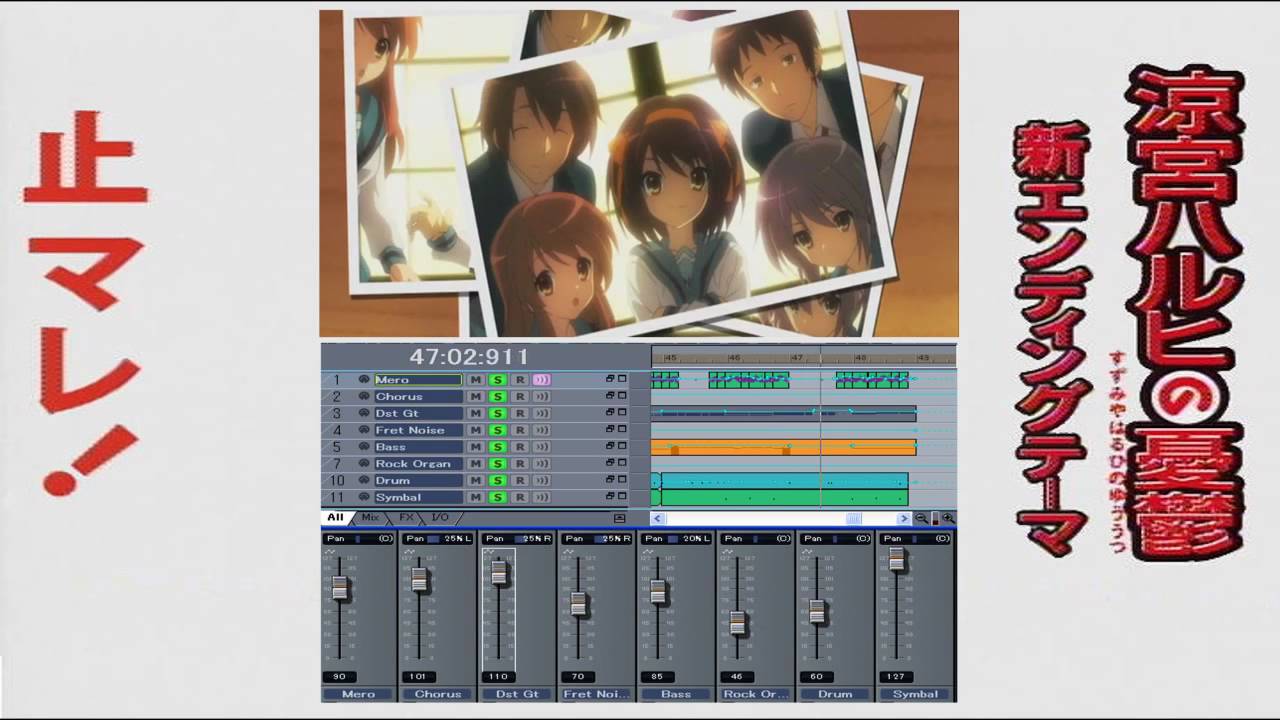Click the MIDI track icon beside Chorus
Screen dimensions: 1280x720
click(x=364, y=397)
